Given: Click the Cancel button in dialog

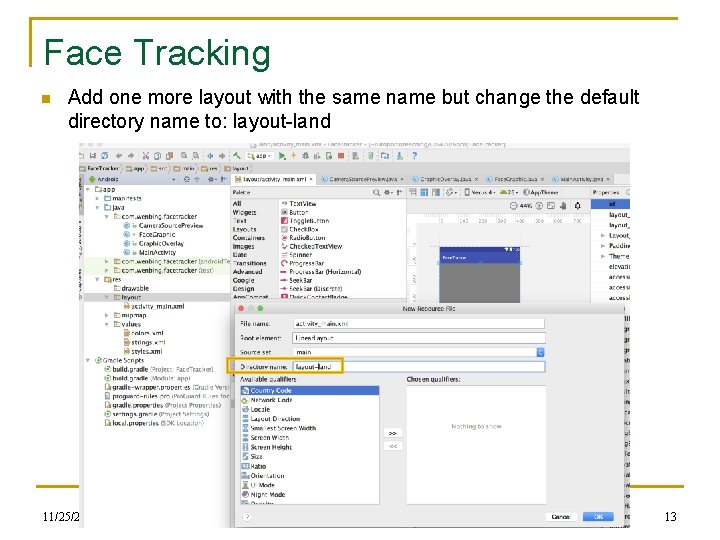Looking at the screenshot, I should click(560, 517).
